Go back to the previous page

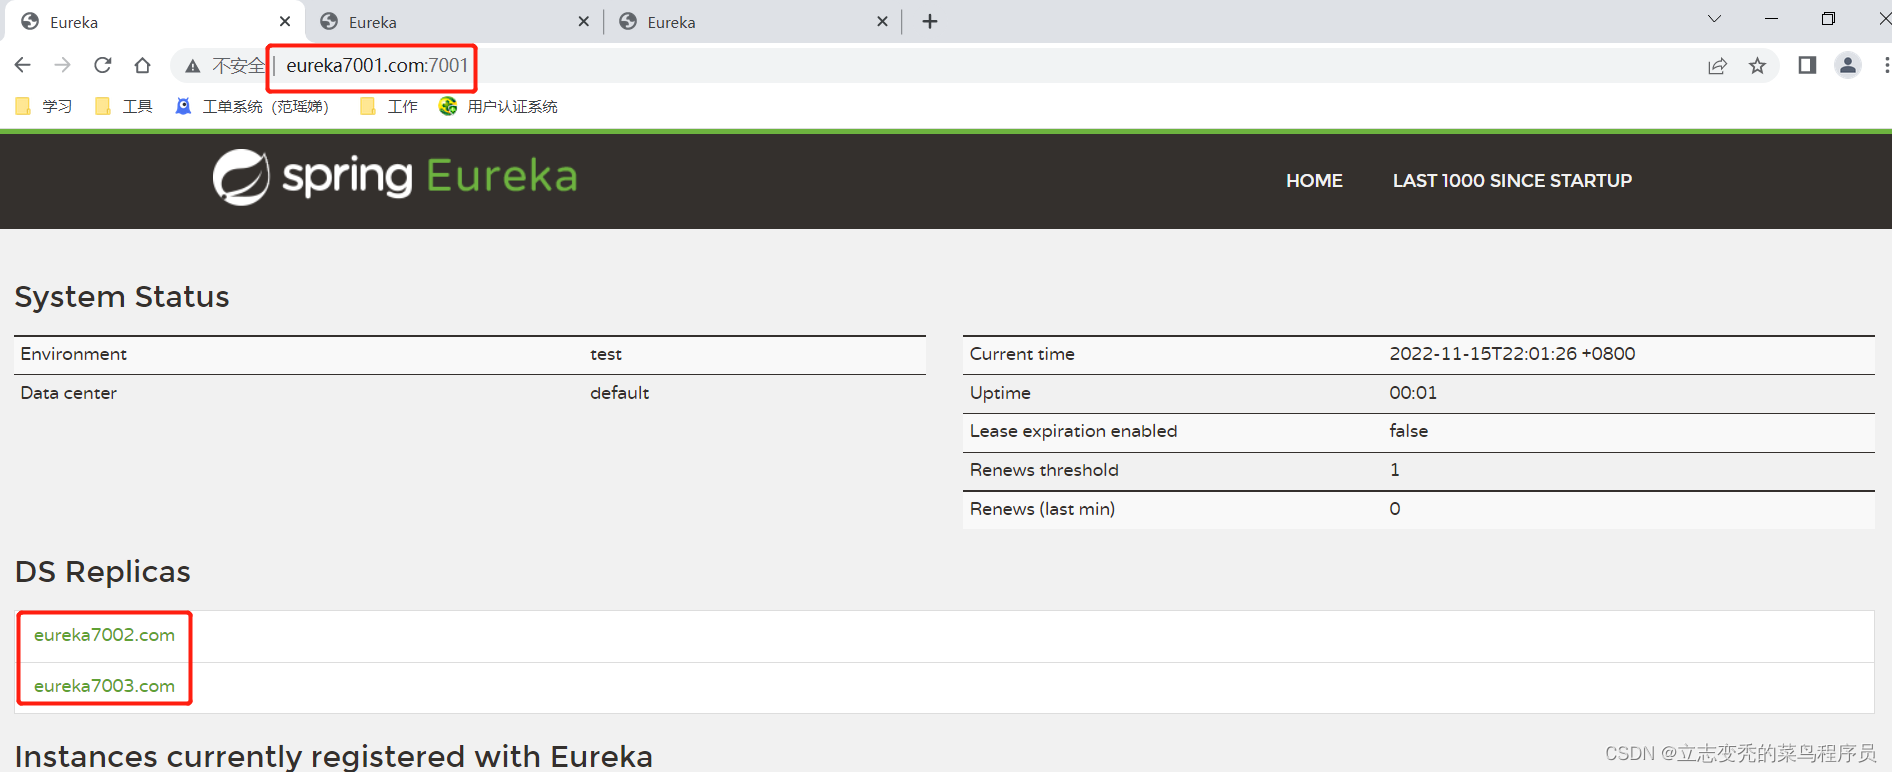tap(23, 65)
